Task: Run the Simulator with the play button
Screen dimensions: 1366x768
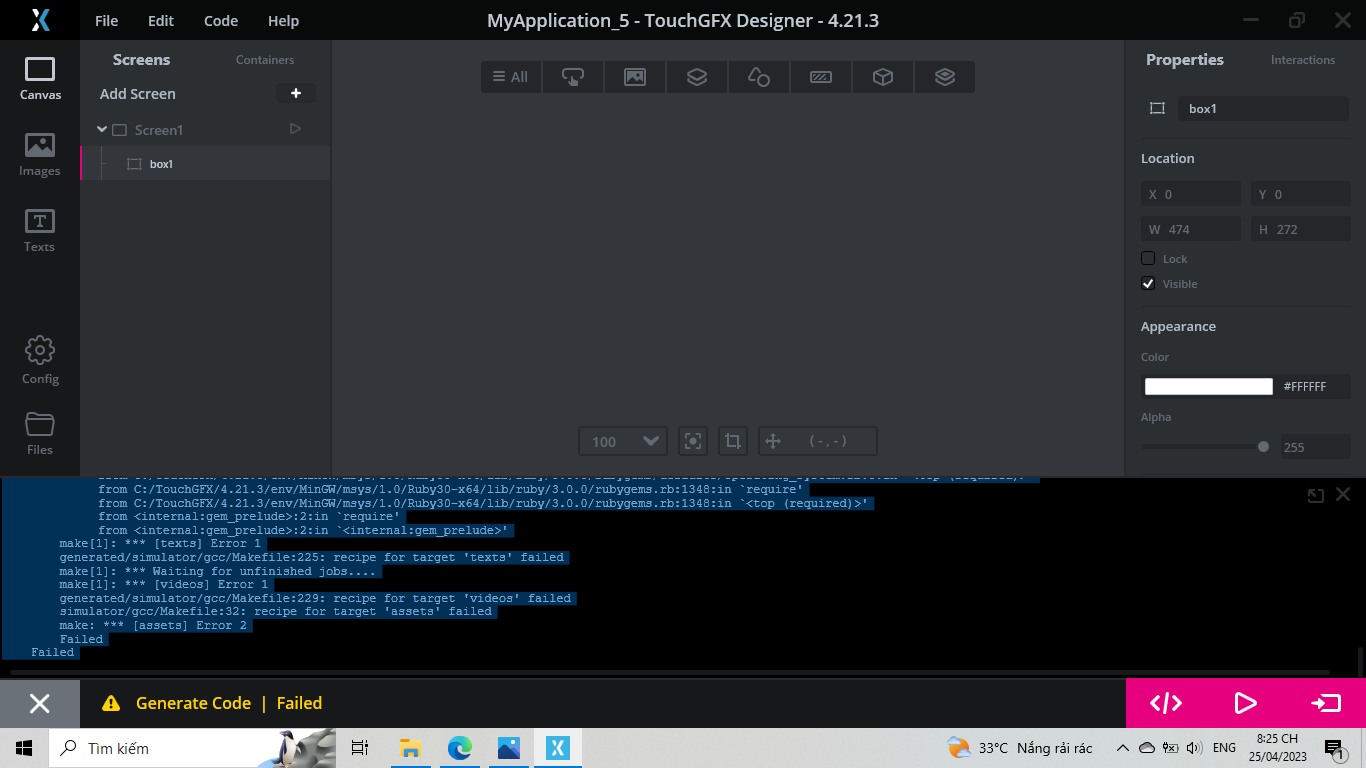Action: click(1245, 703)
